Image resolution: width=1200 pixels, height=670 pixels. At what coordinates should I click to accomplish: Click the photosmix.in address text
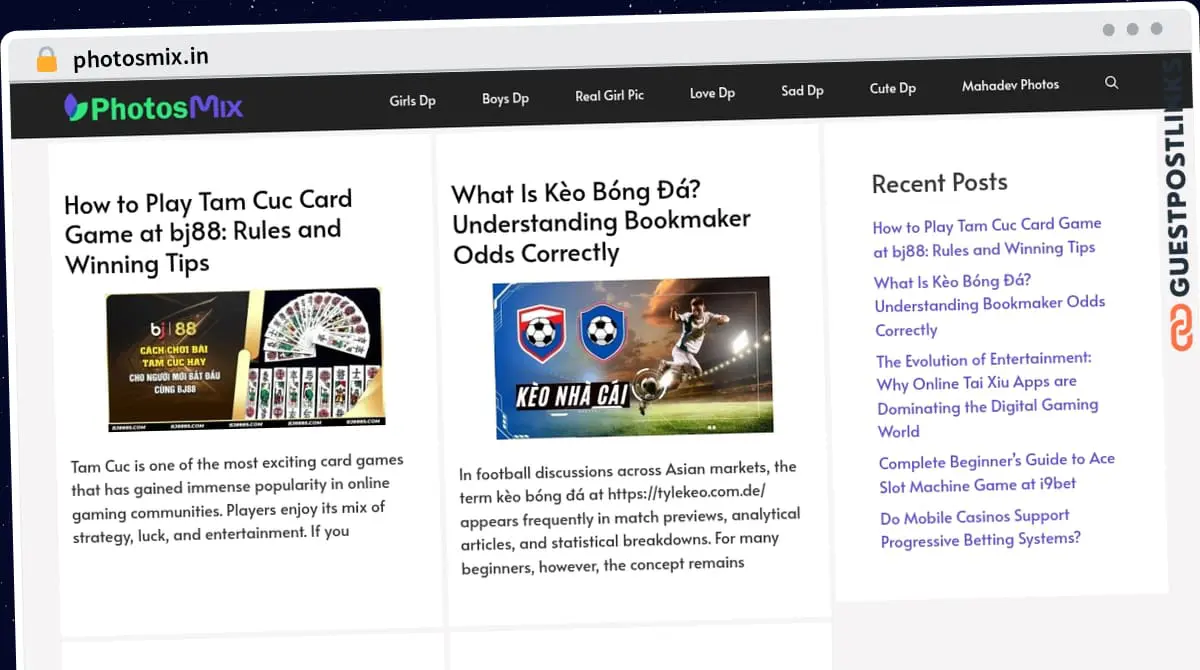(141, 57)
